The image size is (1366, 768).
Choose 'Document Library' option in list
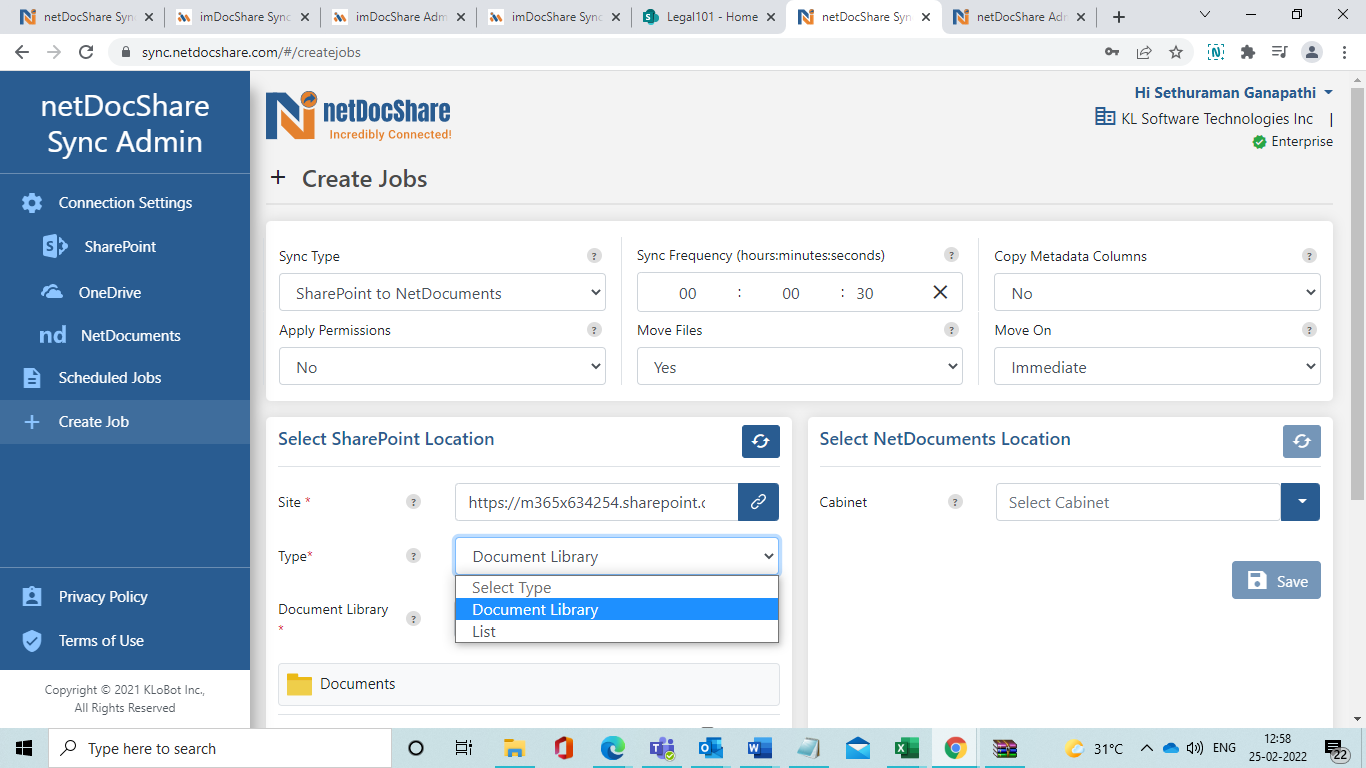617,609
